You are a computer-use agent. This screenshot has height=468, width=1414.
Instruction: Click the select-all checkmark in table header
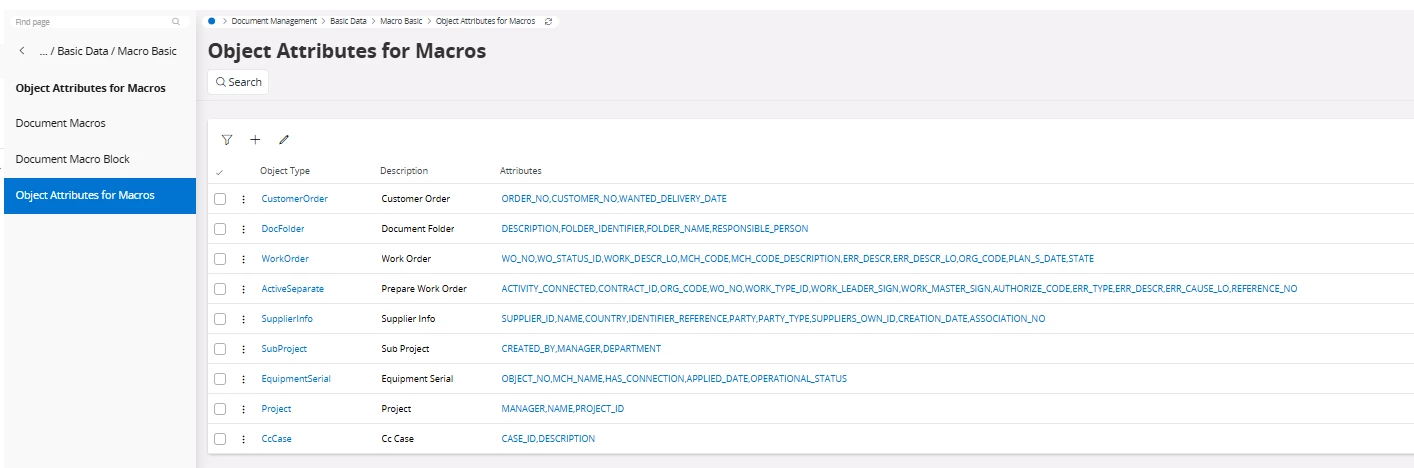220,172
